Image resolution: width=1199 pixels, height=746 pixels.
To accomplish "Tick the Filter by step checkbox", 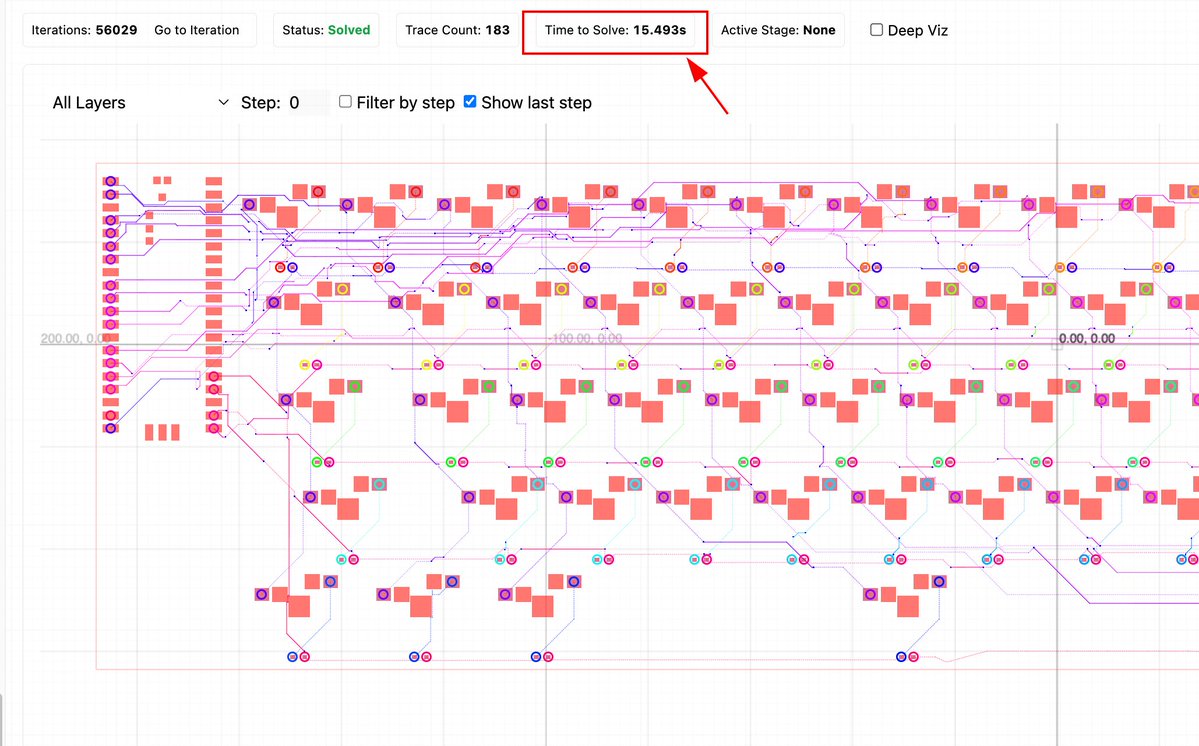I will tap(346, 102).
